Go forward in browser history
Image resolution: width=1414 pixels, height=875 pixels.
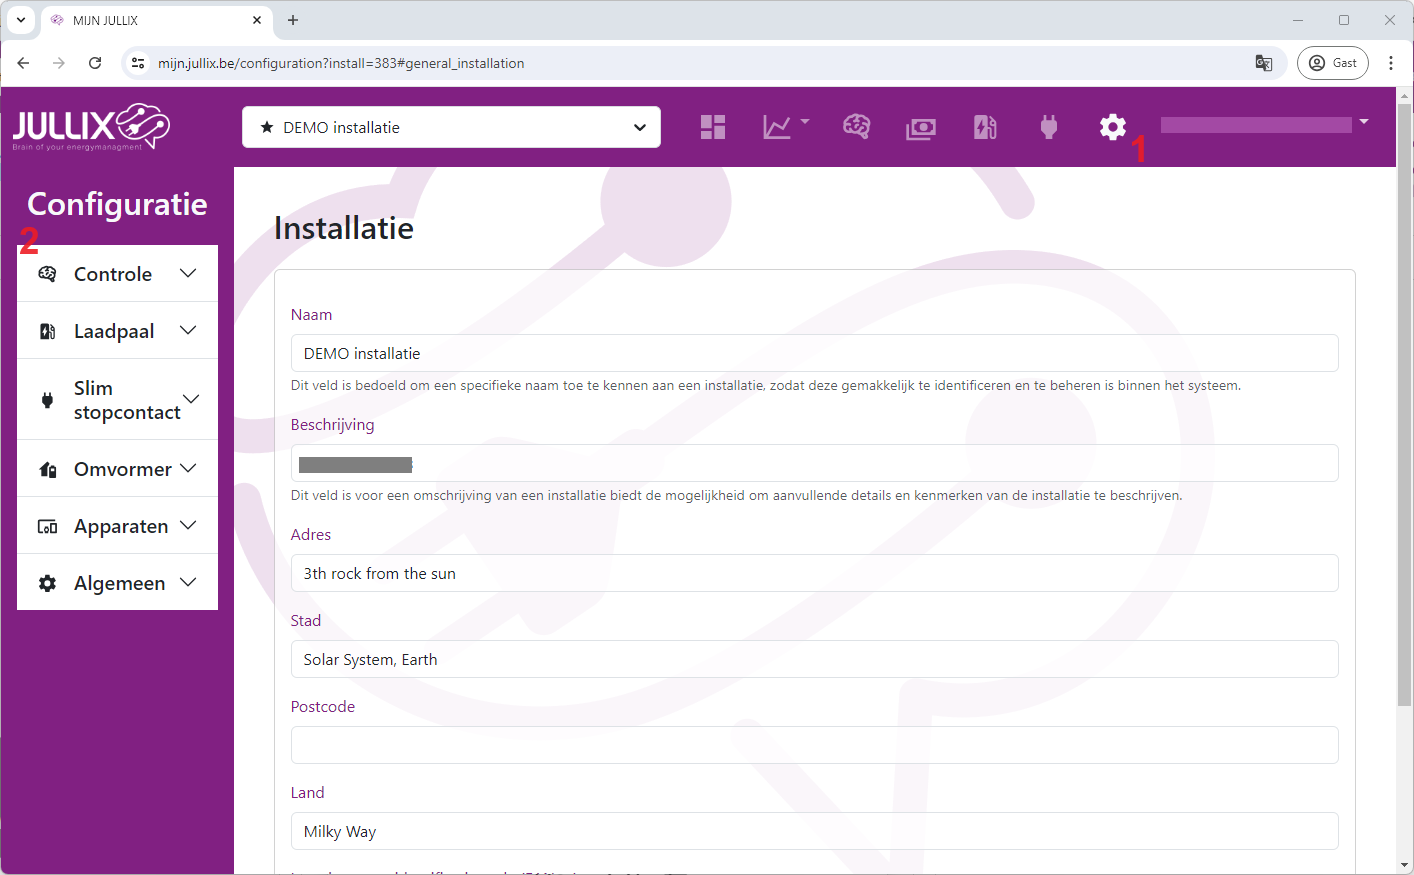[59, 63]
